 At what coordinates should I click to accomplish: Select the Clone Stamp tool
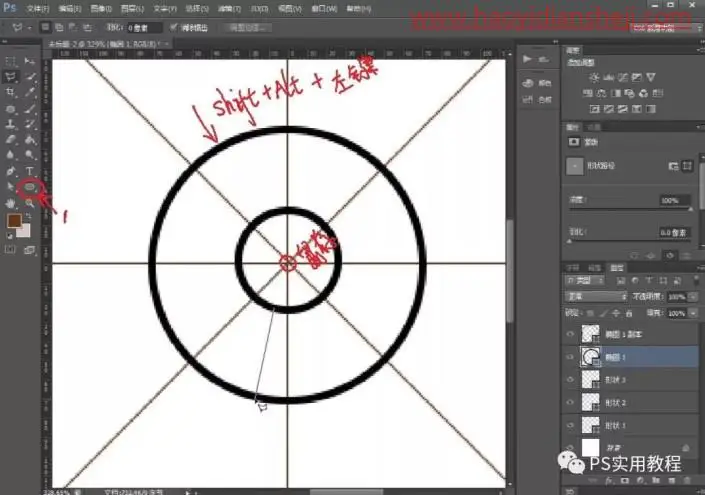[11, 124]
